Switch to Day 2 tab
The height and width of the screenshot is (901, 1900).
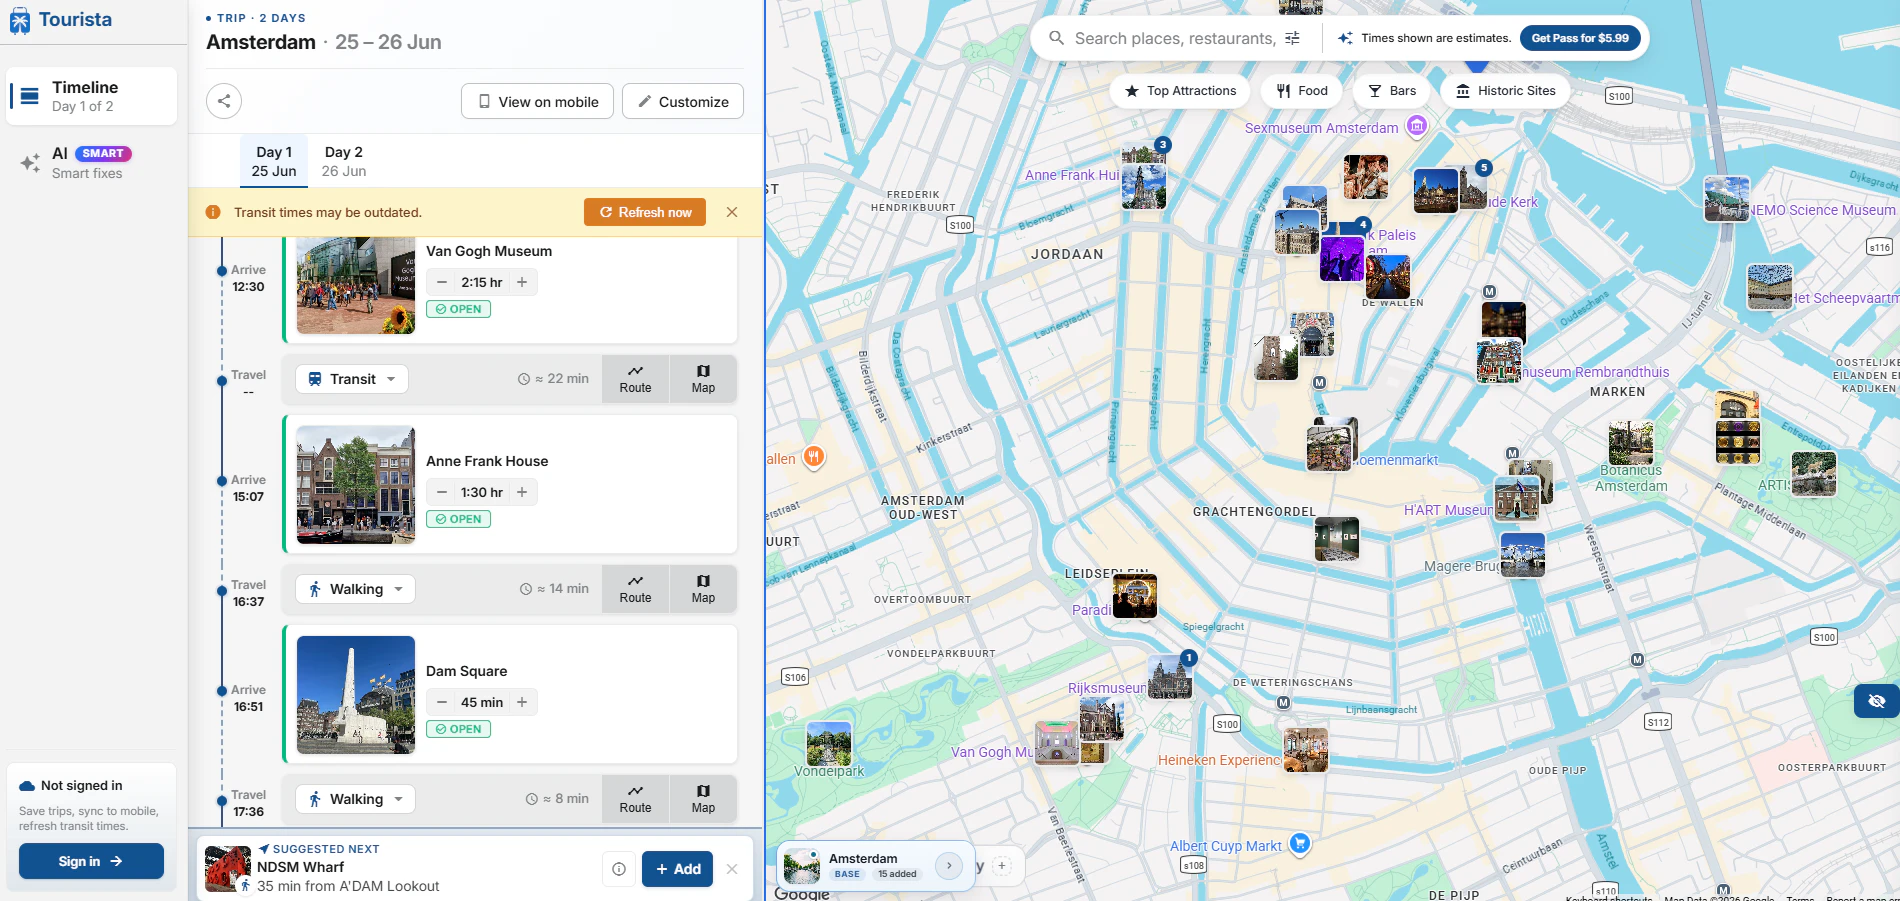[344, 161]
